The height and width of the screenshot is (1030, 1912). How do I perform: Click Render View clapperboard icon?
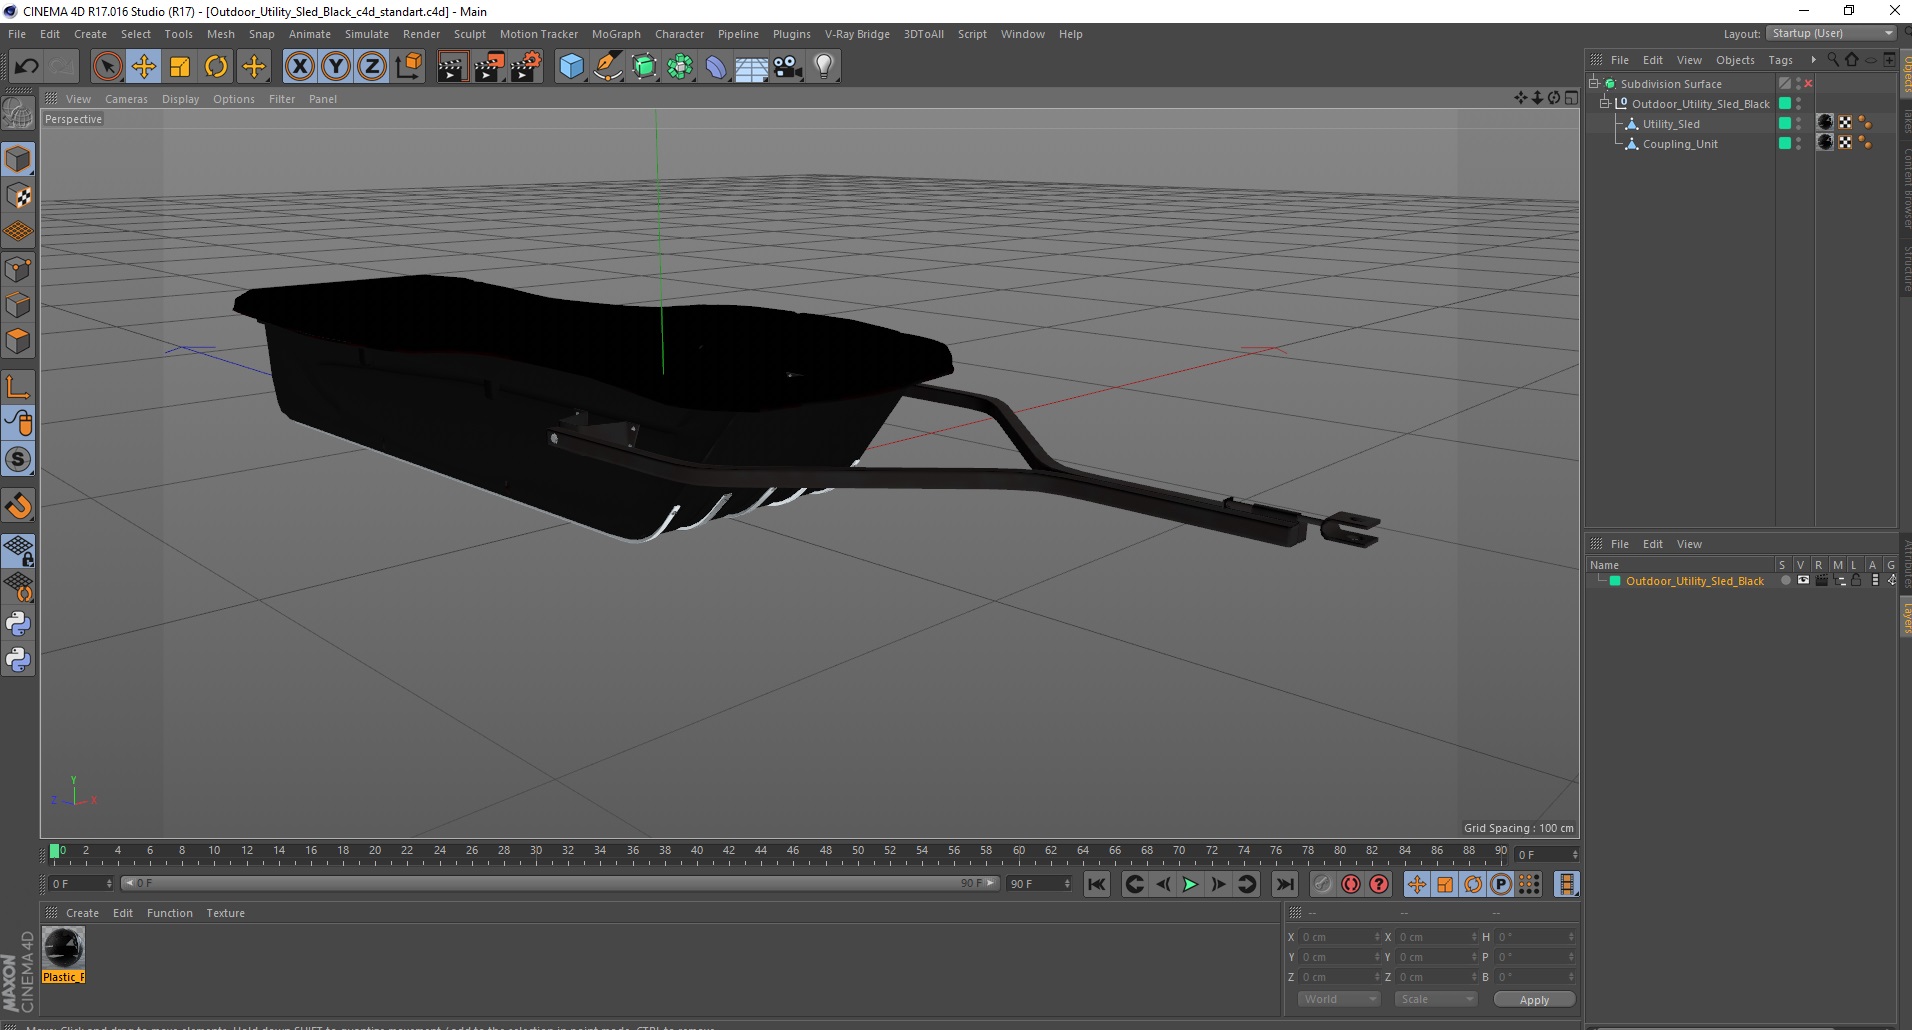pyautogui.click(x=452, y=67)
